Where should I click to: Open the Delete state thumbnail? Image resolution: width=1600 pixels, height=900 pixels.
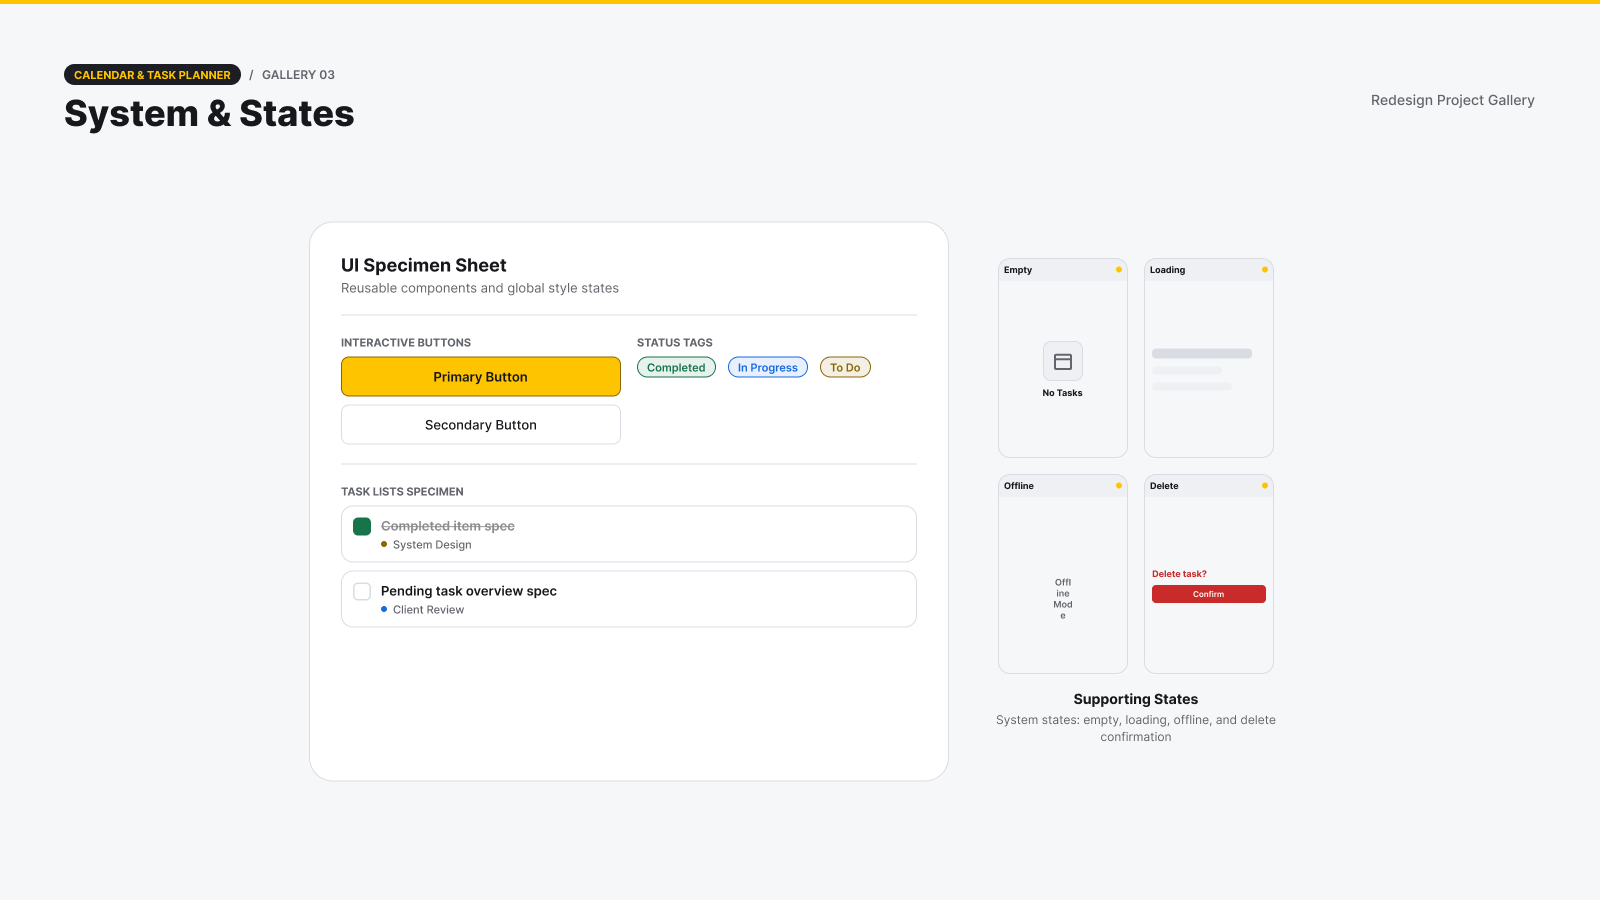[1209, 574]
